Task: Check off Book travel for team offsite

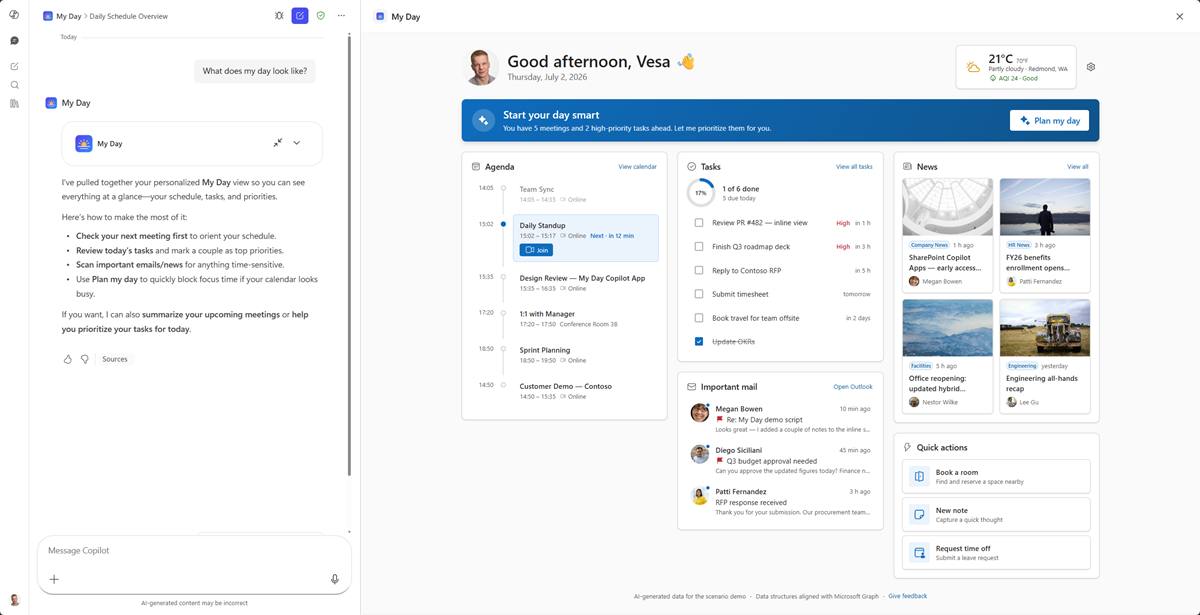Action: [699, 318]
